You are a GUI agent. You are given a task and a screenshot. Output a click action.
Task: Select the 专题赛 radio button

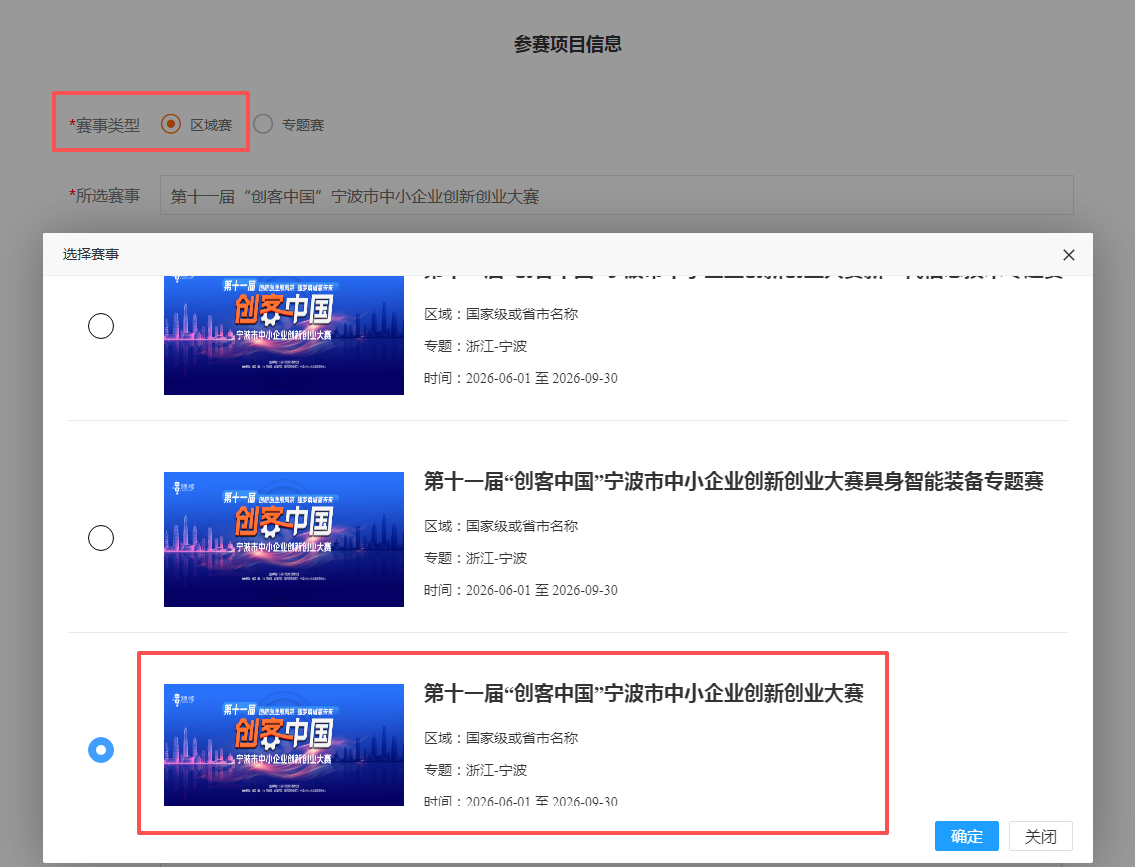pyautogui.click(x=263, y=124)
